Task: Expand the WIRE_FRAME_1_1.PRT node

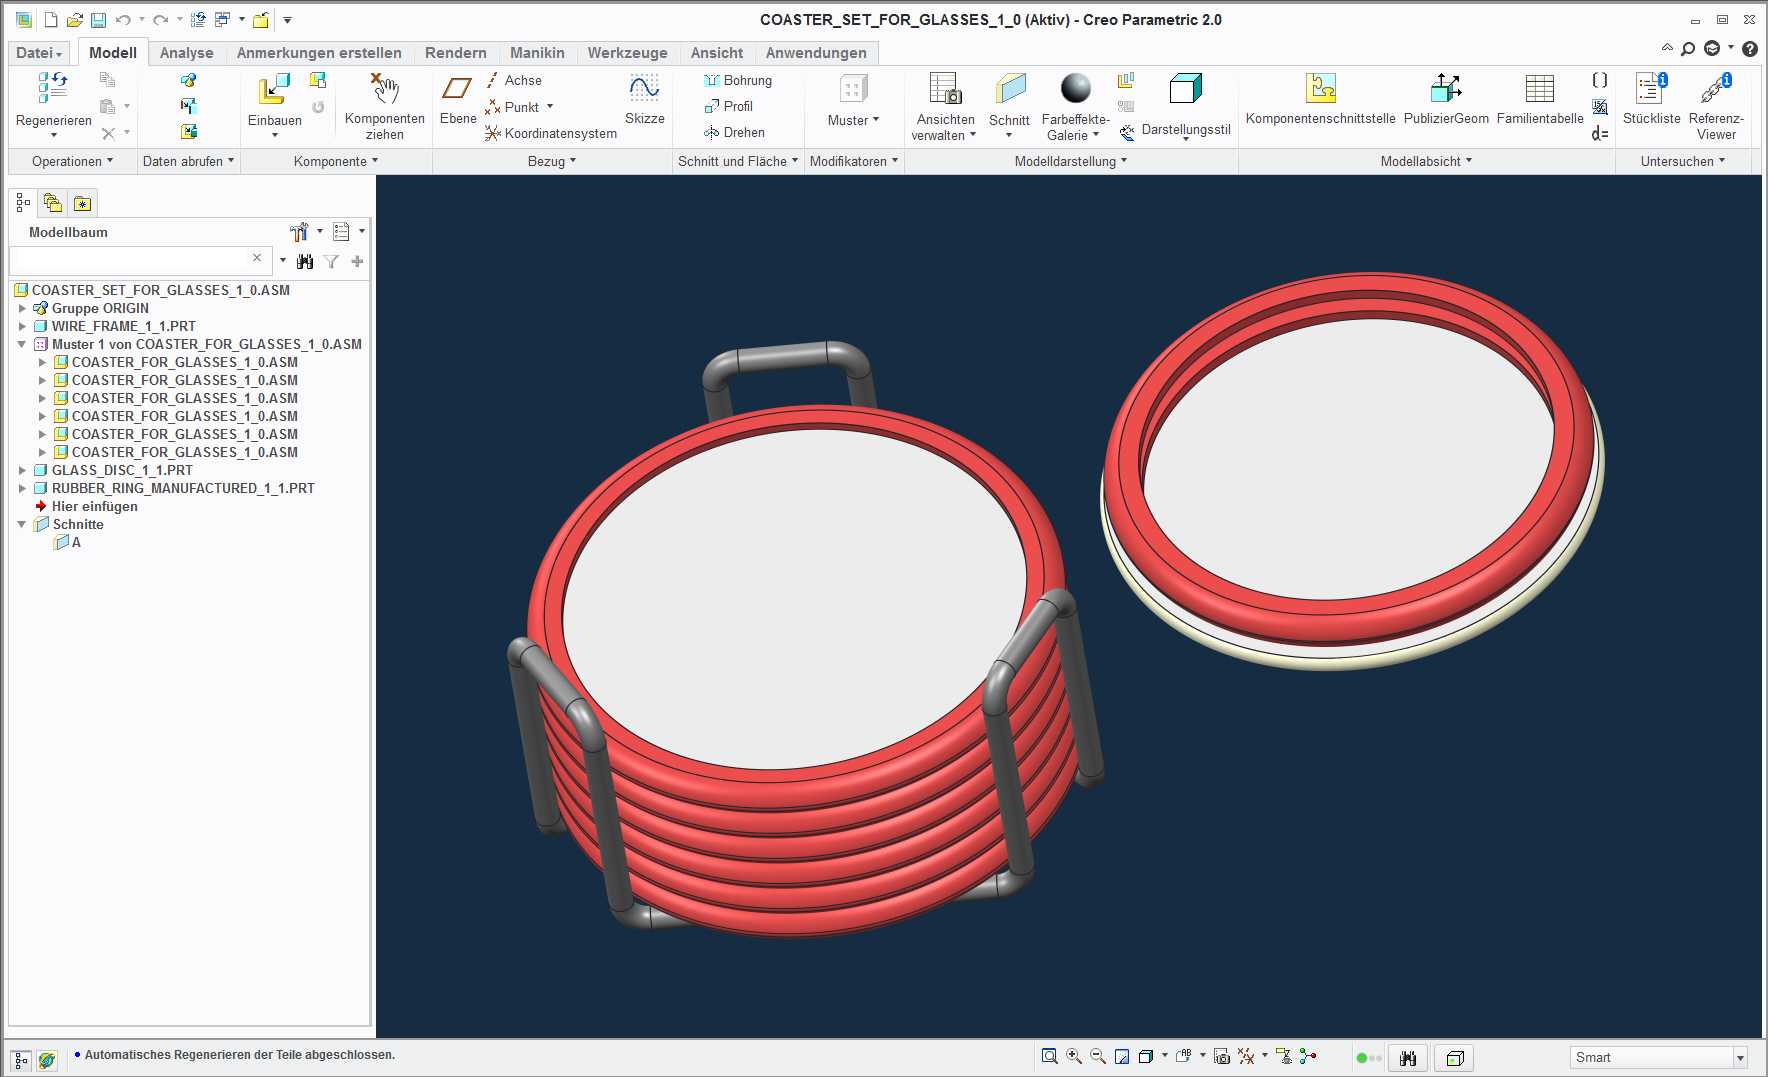Action: 22,326
